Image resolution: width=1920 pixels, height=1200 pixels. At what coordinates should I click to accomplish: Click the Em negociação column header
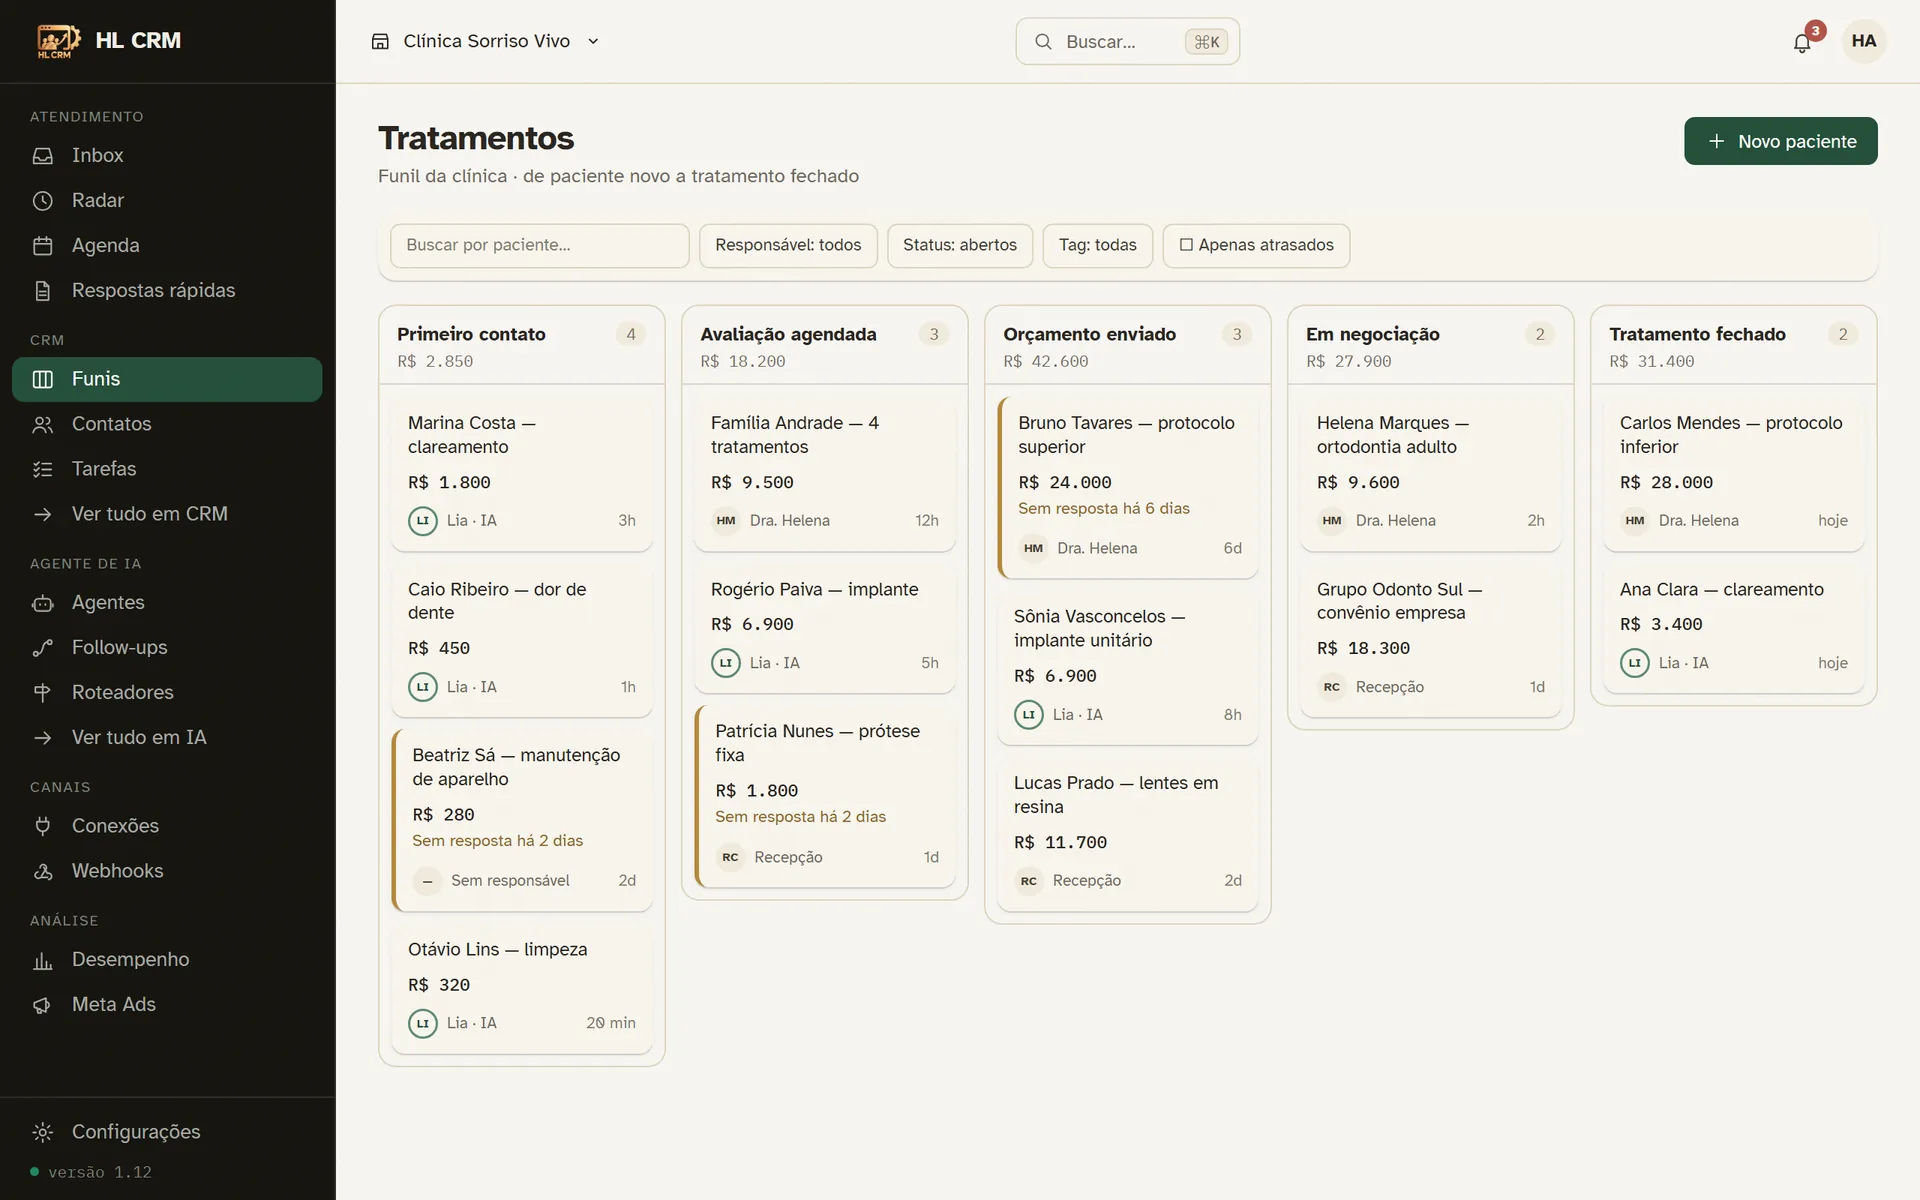[1430, 345]
